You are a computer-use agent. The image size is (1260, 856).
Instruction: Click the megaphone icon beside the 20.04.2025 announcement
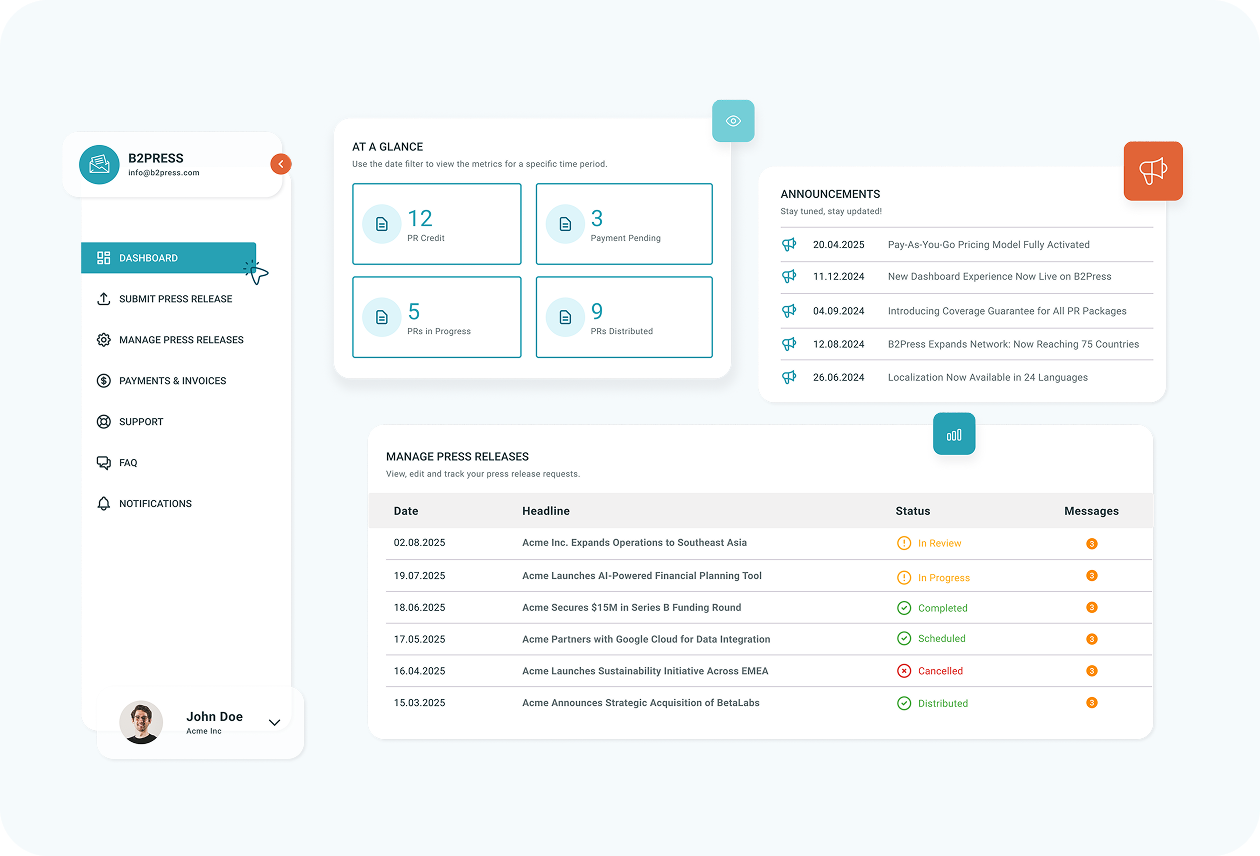click(x=790, y=244)
